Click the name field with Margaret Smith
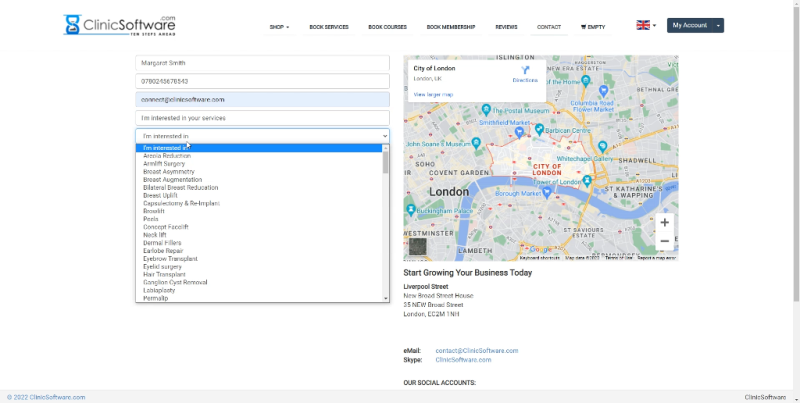The image size is (800, 403). point(262,63)
